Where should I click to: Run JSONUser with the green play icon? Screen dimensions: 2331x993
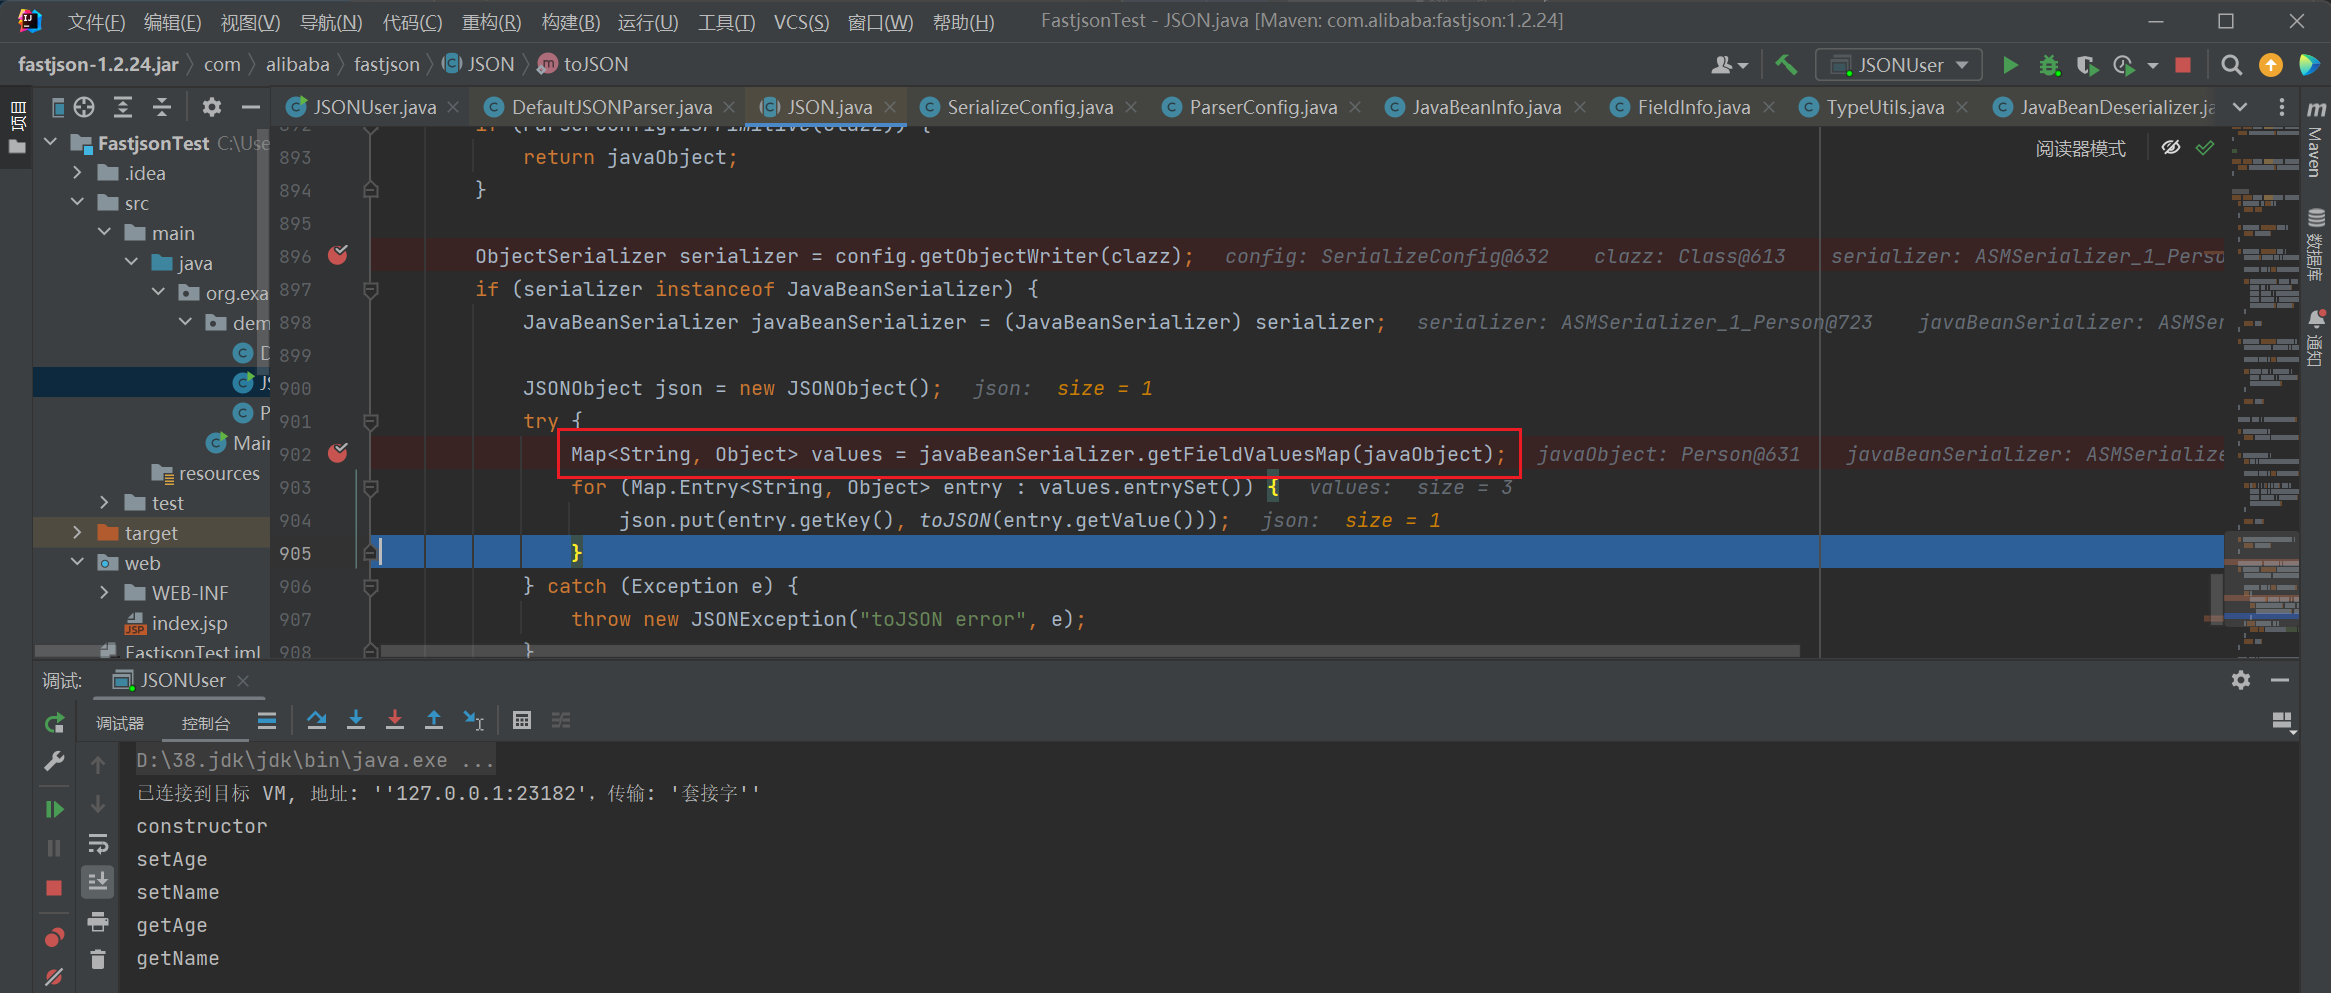point(2010,65)
